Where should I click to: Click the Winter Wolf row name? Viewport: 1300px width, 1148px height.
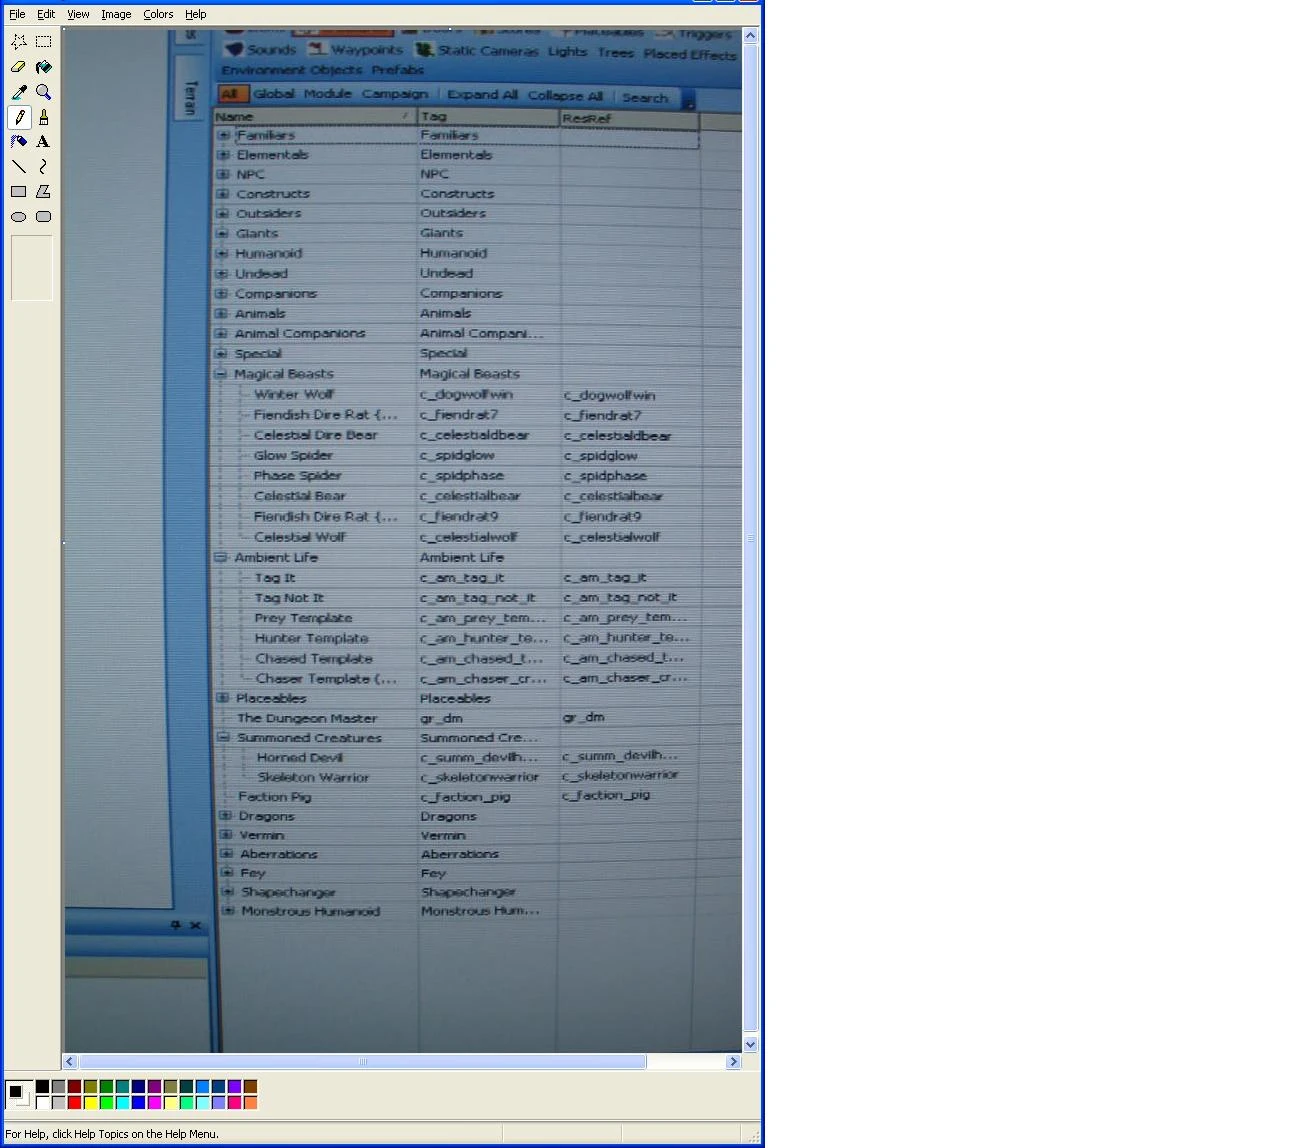coord(294,394)
